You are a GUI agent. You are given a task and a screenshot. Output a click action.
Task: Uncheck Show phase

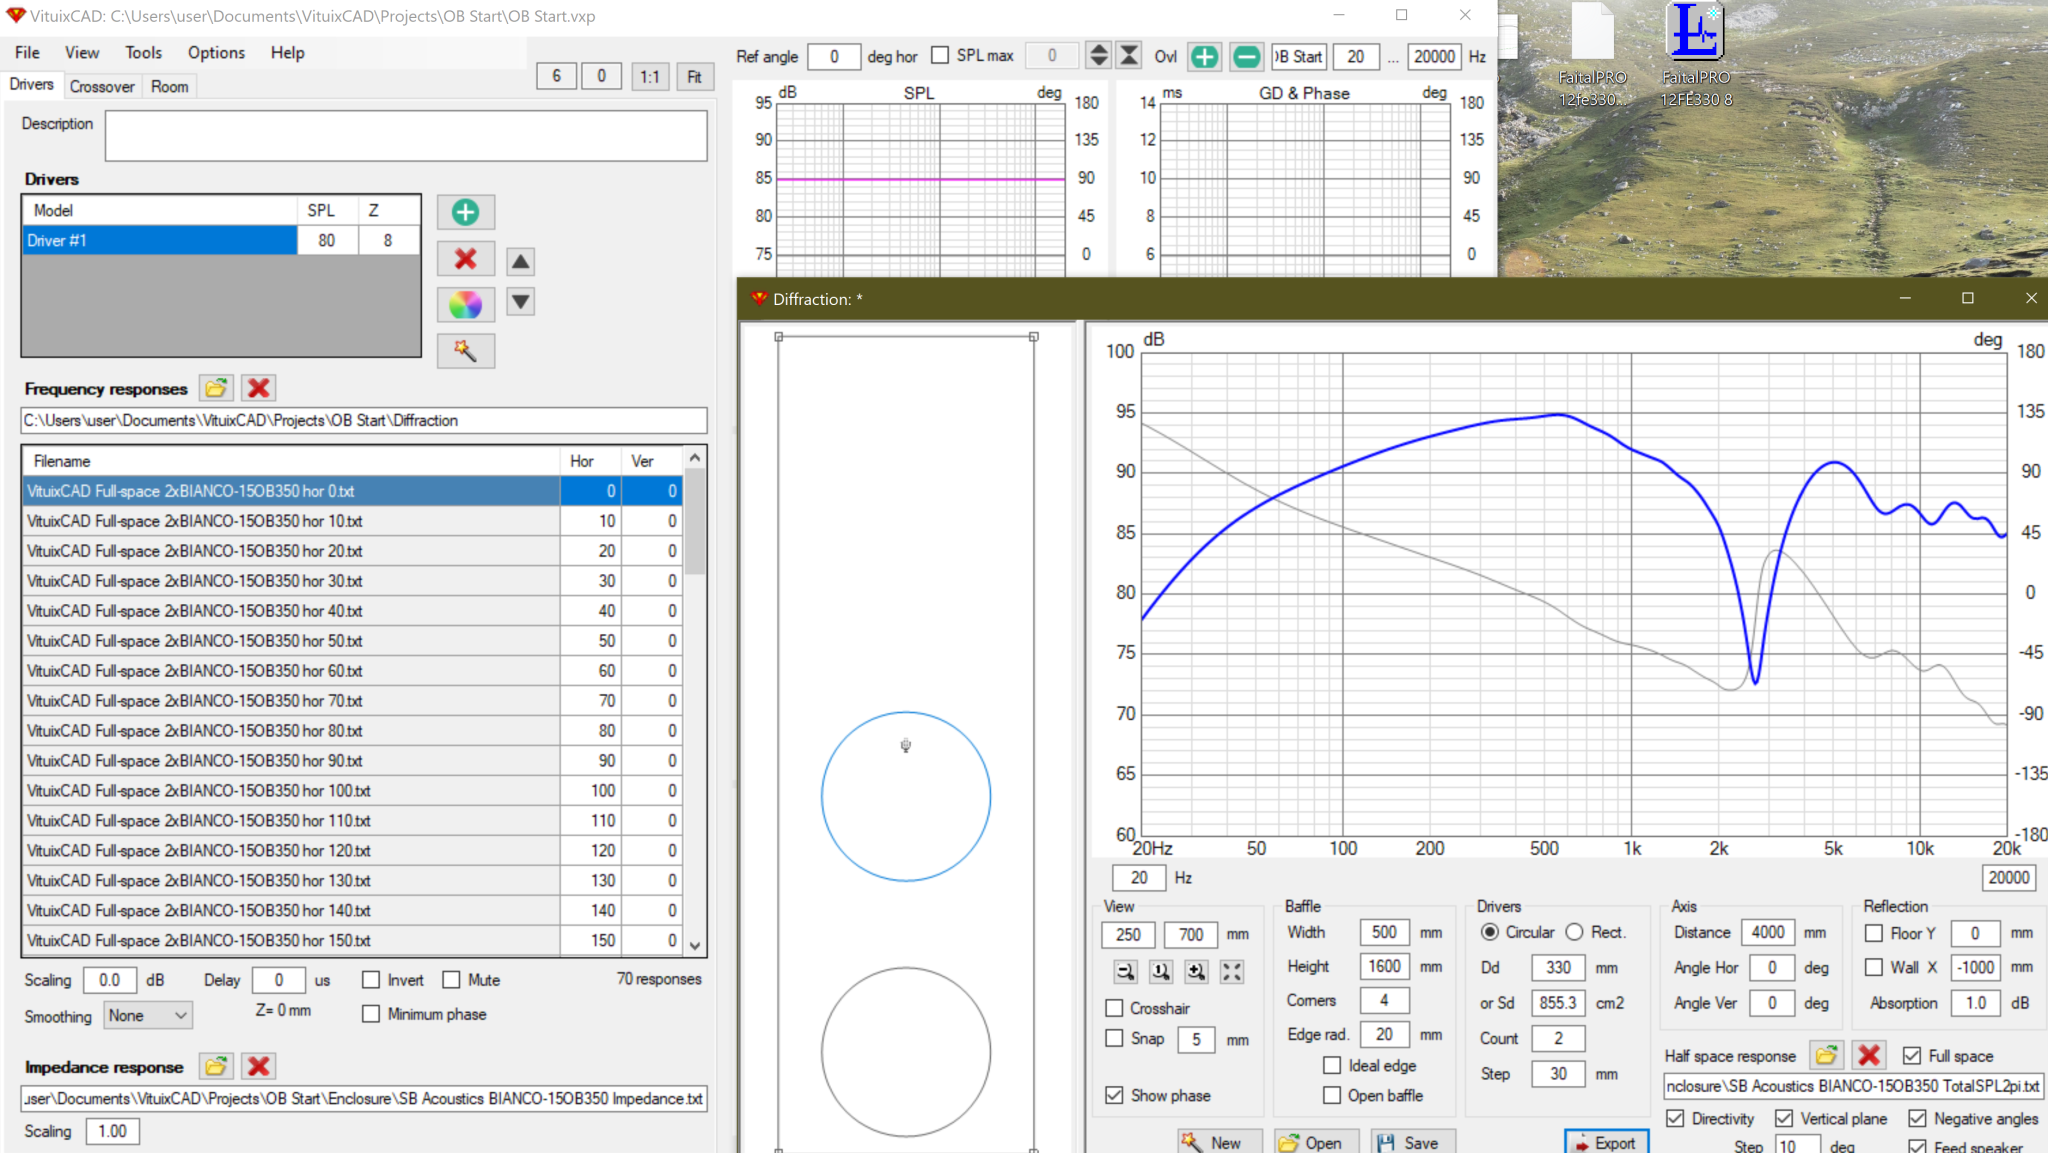(1114, 1095)
